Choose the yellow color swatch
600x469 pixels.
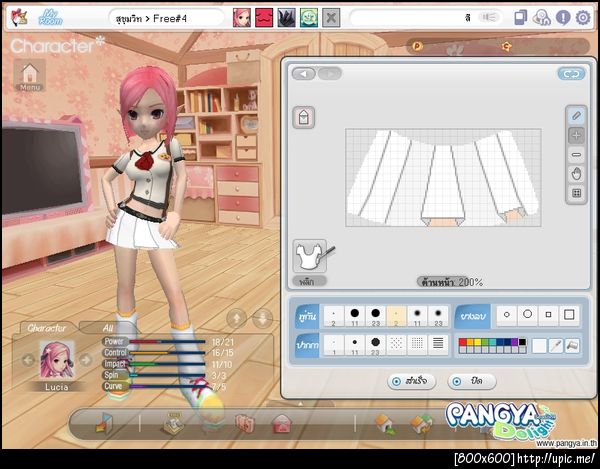(x=477, y=342)
